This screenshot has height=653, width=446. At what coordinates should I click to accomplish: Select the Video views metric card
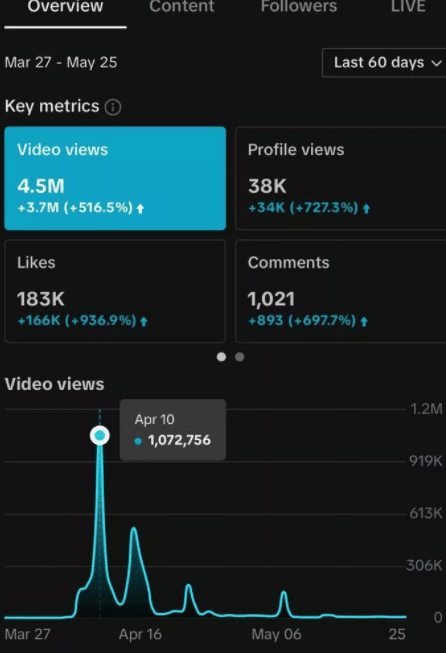point(115,178)
